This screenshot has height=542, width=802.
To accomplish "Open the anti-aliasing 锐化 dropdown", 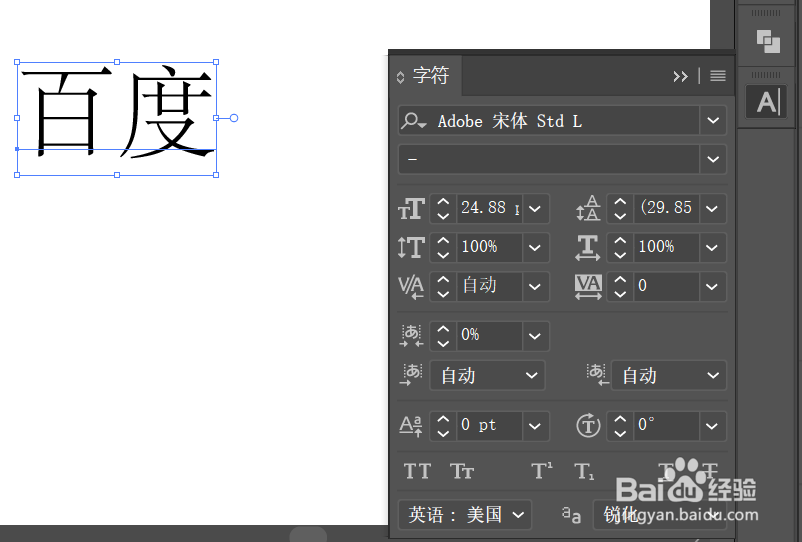I will 660,515.
